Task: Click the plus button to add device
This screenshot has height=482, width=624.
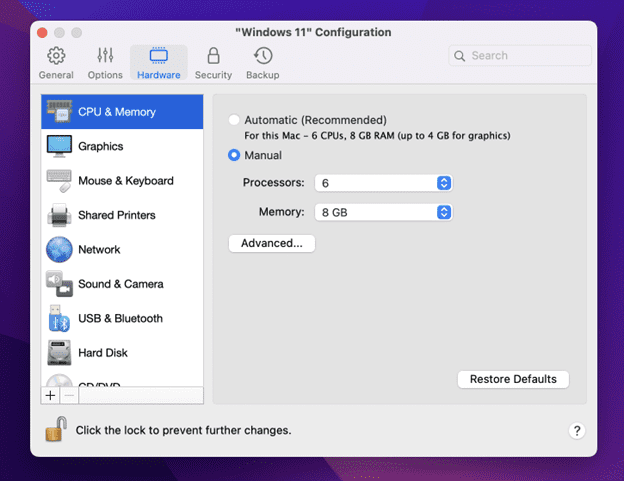Action: pyautogui.click(x=50, y=395)
